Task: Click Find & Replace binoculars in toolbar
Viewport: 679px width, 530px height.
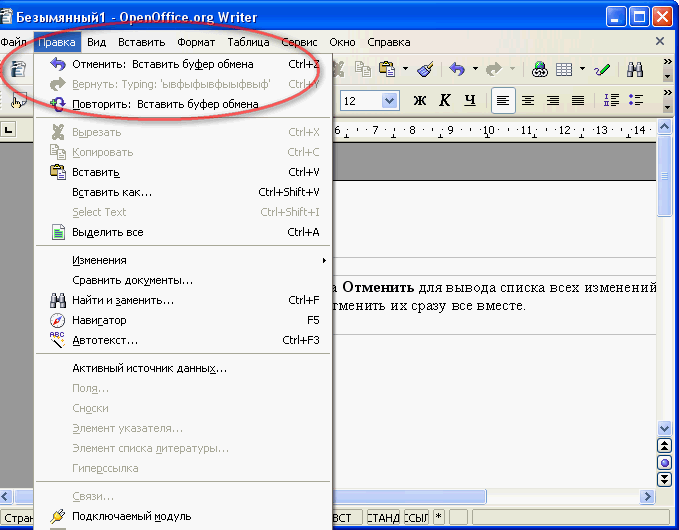Action: (635, 69)
